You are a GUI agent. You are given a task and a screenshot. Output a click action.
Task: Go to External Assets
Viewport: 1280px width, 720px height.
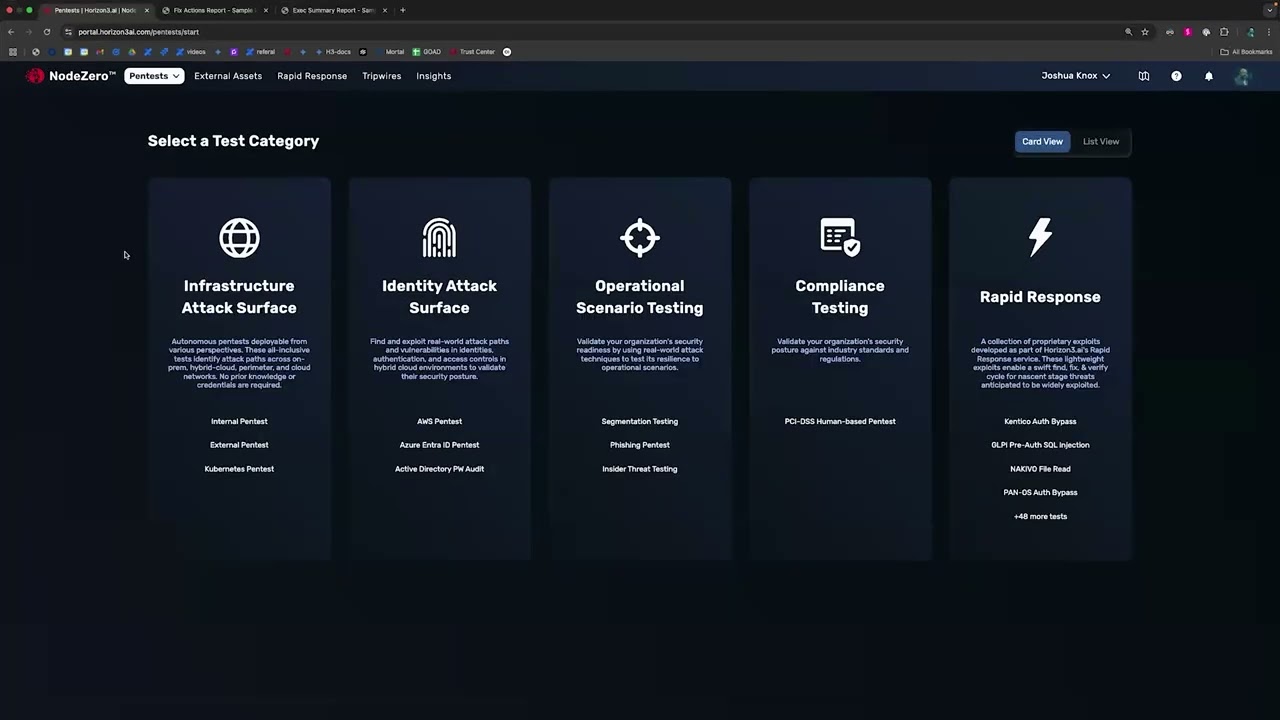[x=228, y=76]
